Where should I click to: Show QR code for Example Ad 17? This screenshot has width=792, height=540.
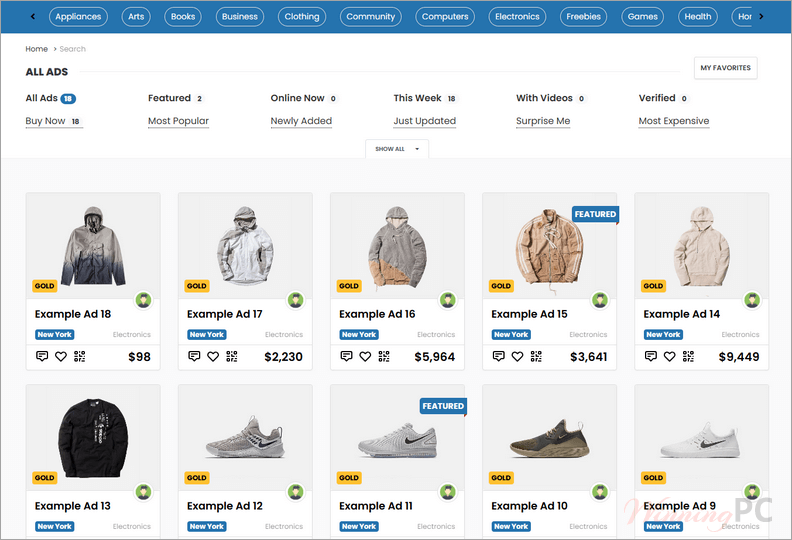click(x=231, y=357)
